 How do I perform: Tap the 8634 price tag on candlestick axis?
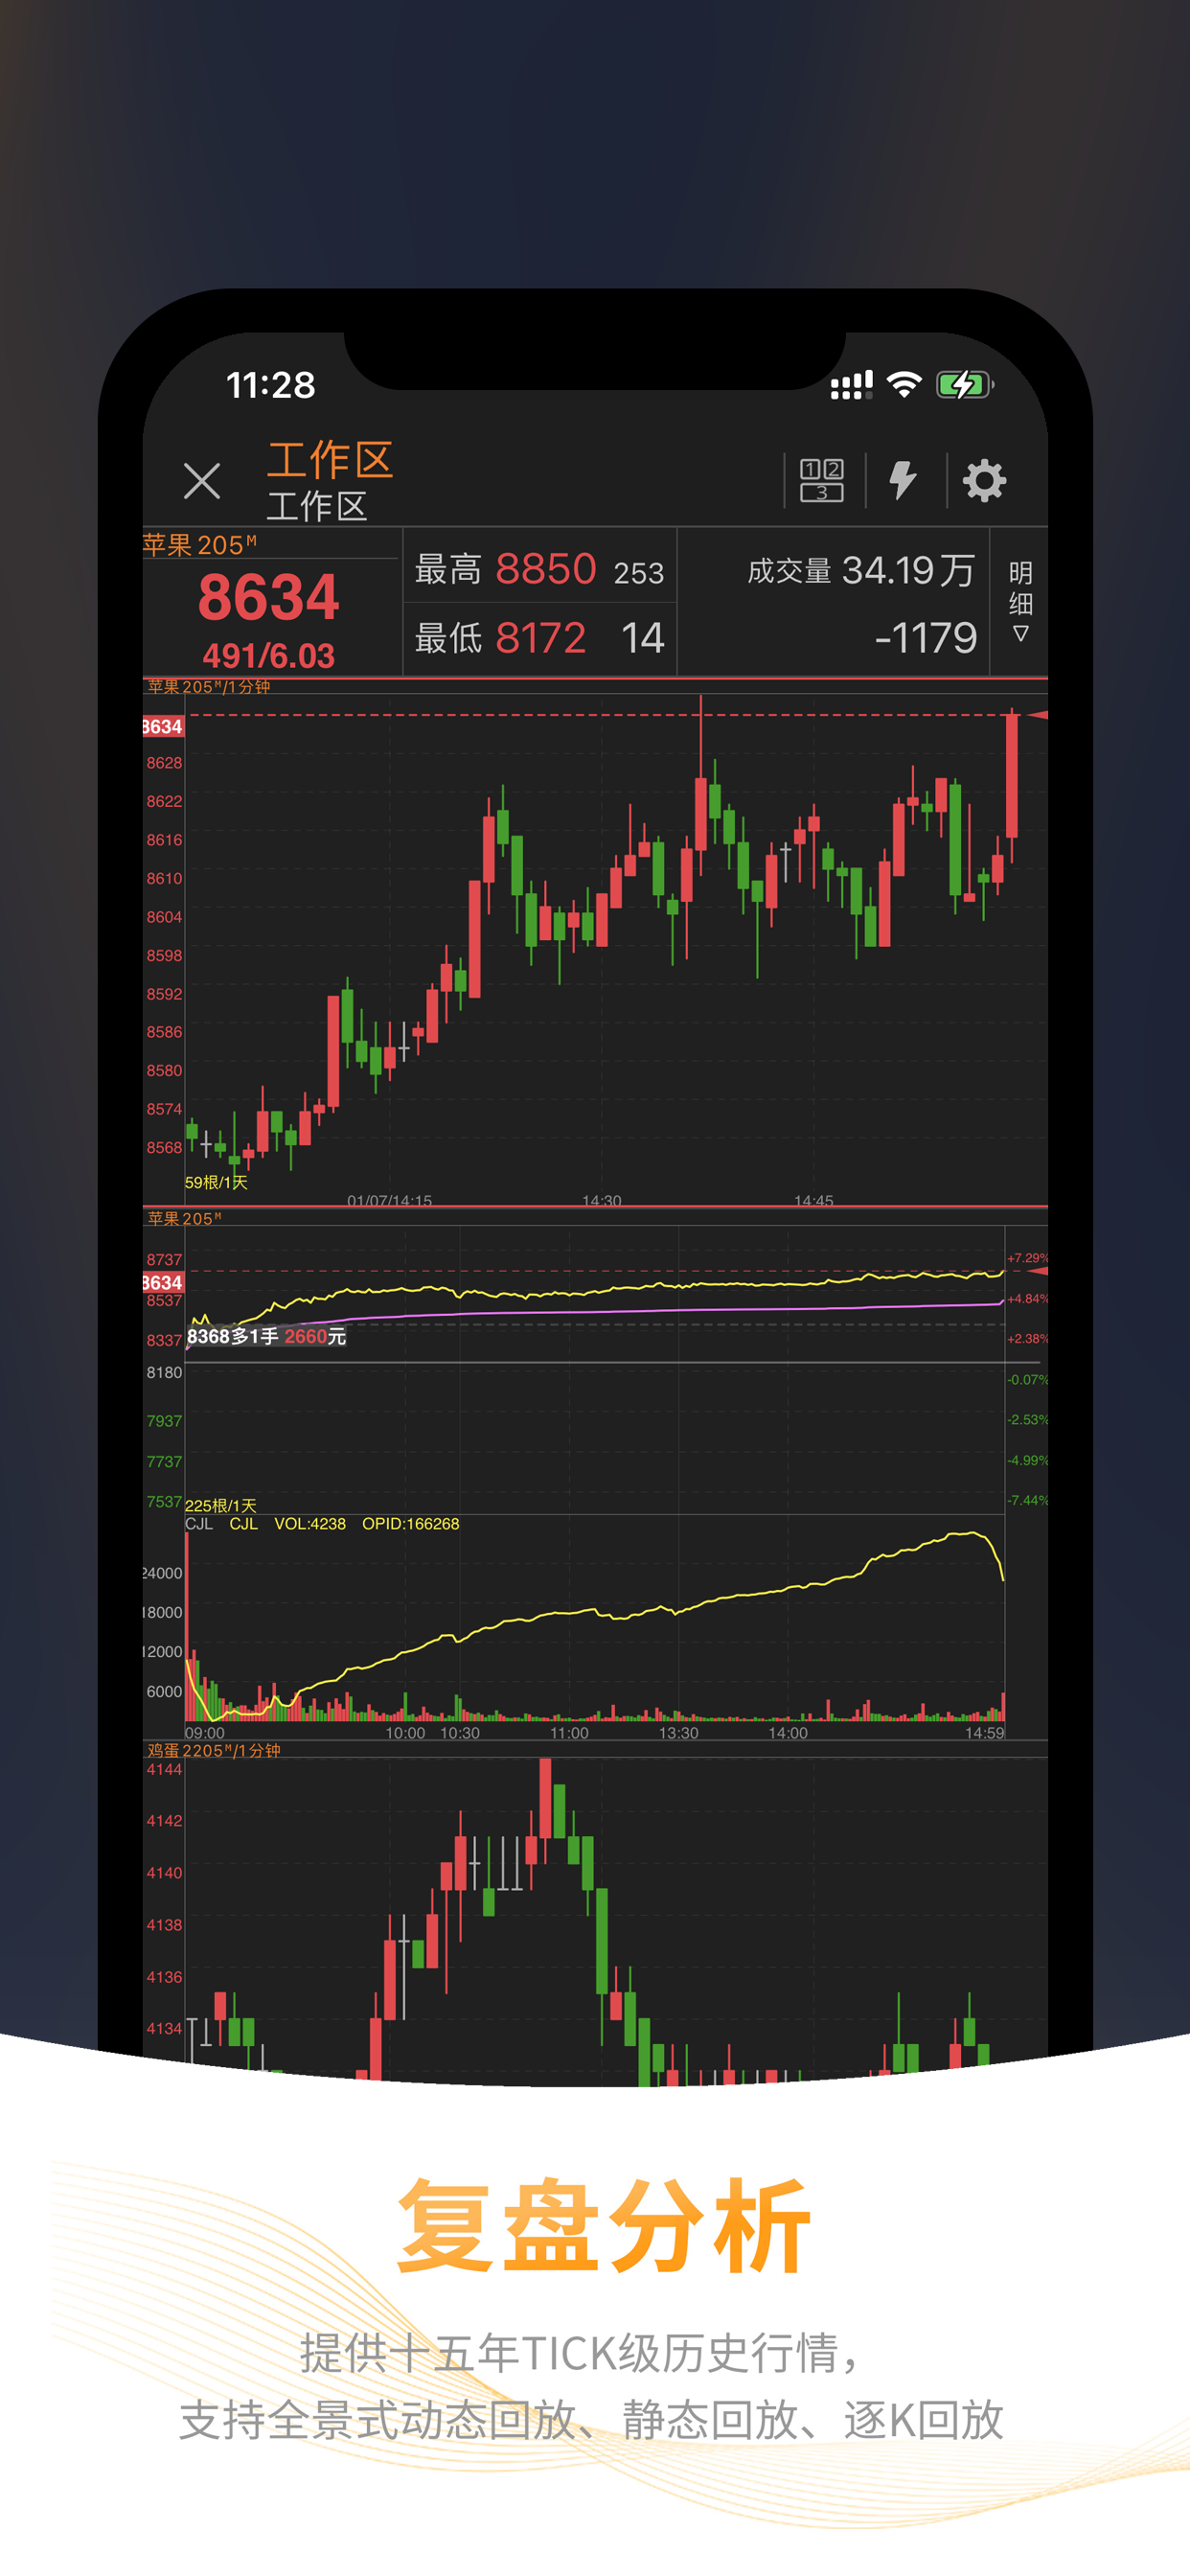tap(162, 726)
